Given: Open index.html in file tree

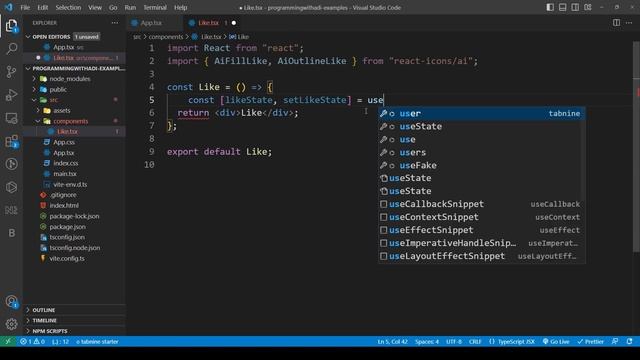Looking at the screenshot, I should pyautogui.click(x=64, y=206).
